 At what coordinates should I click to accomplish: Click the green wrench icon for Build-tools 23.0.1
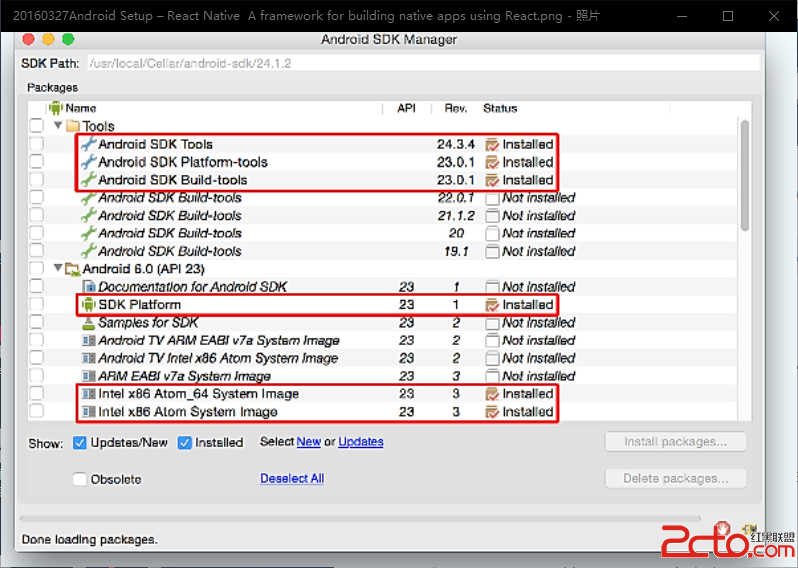pos(89,180)
